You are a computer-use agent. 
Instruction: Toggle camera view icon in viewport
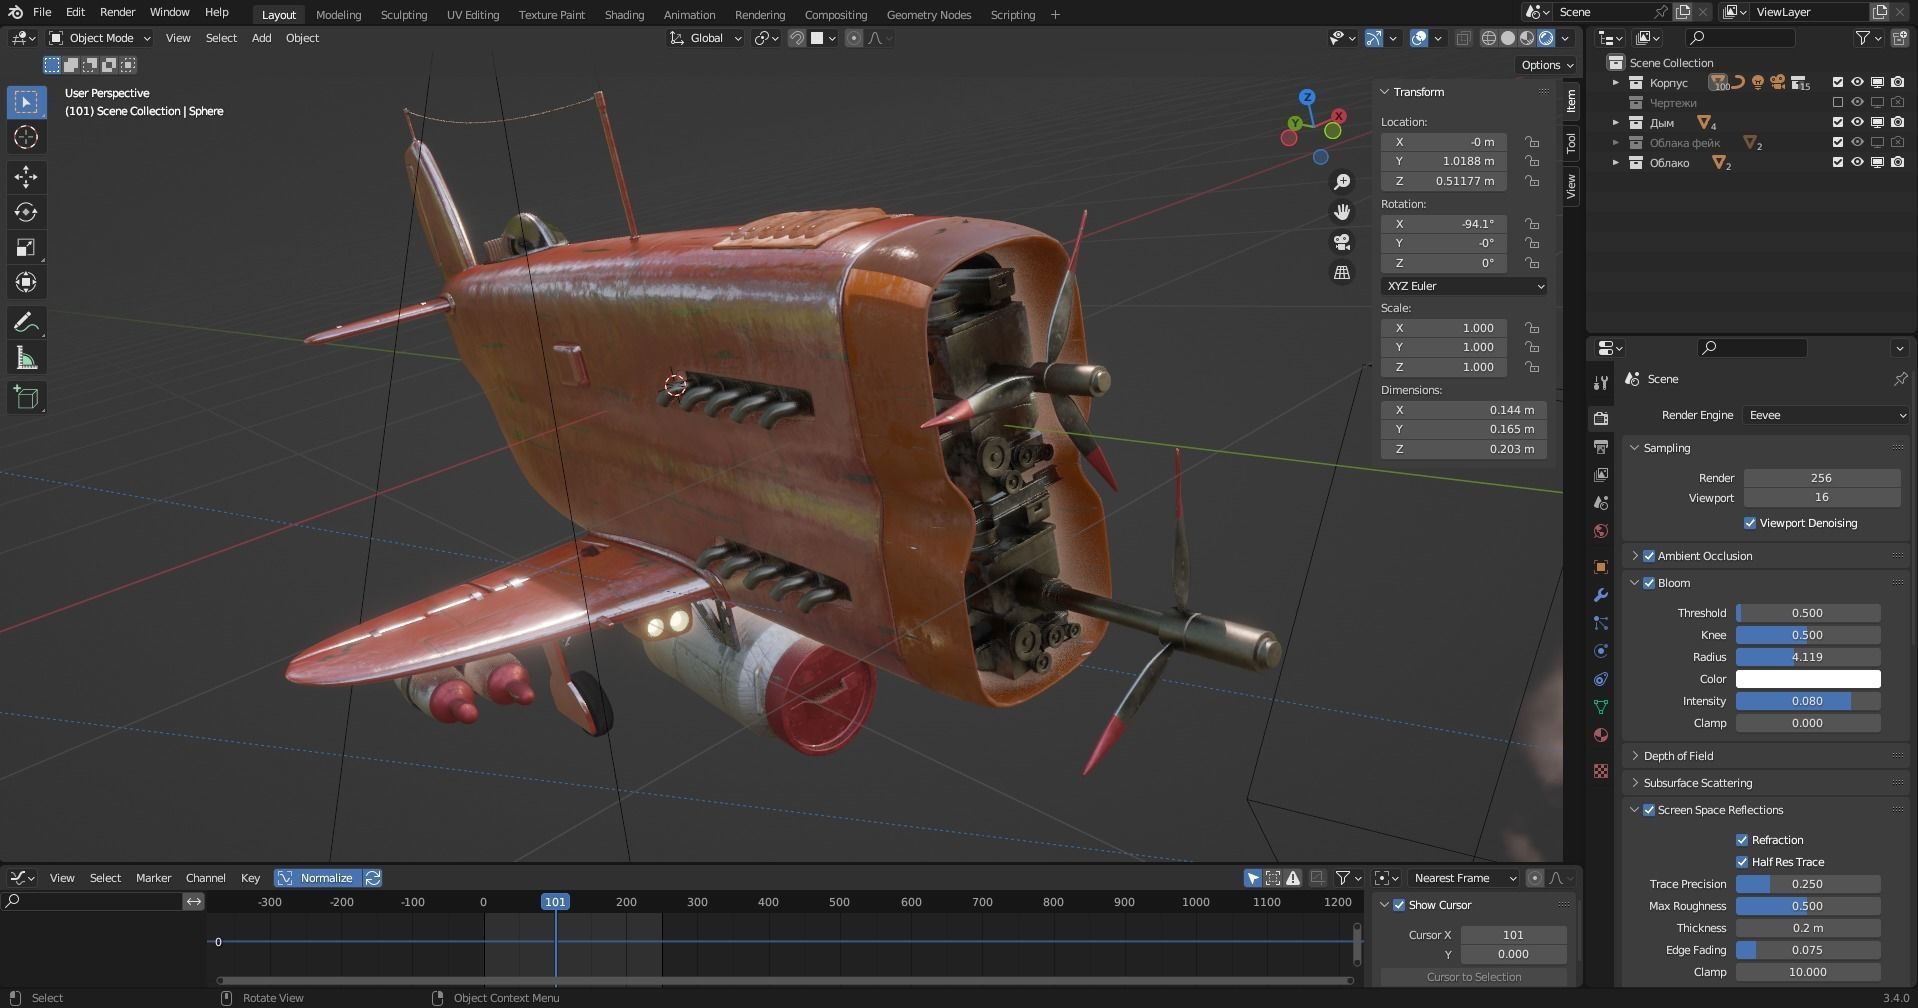[x=1342, y=242]
